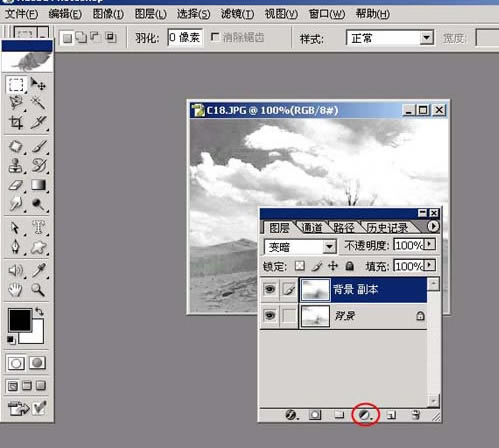Screen dimensions: 499x448
Task: Toggle lock transparent pixels
Action: coord(299,266)
